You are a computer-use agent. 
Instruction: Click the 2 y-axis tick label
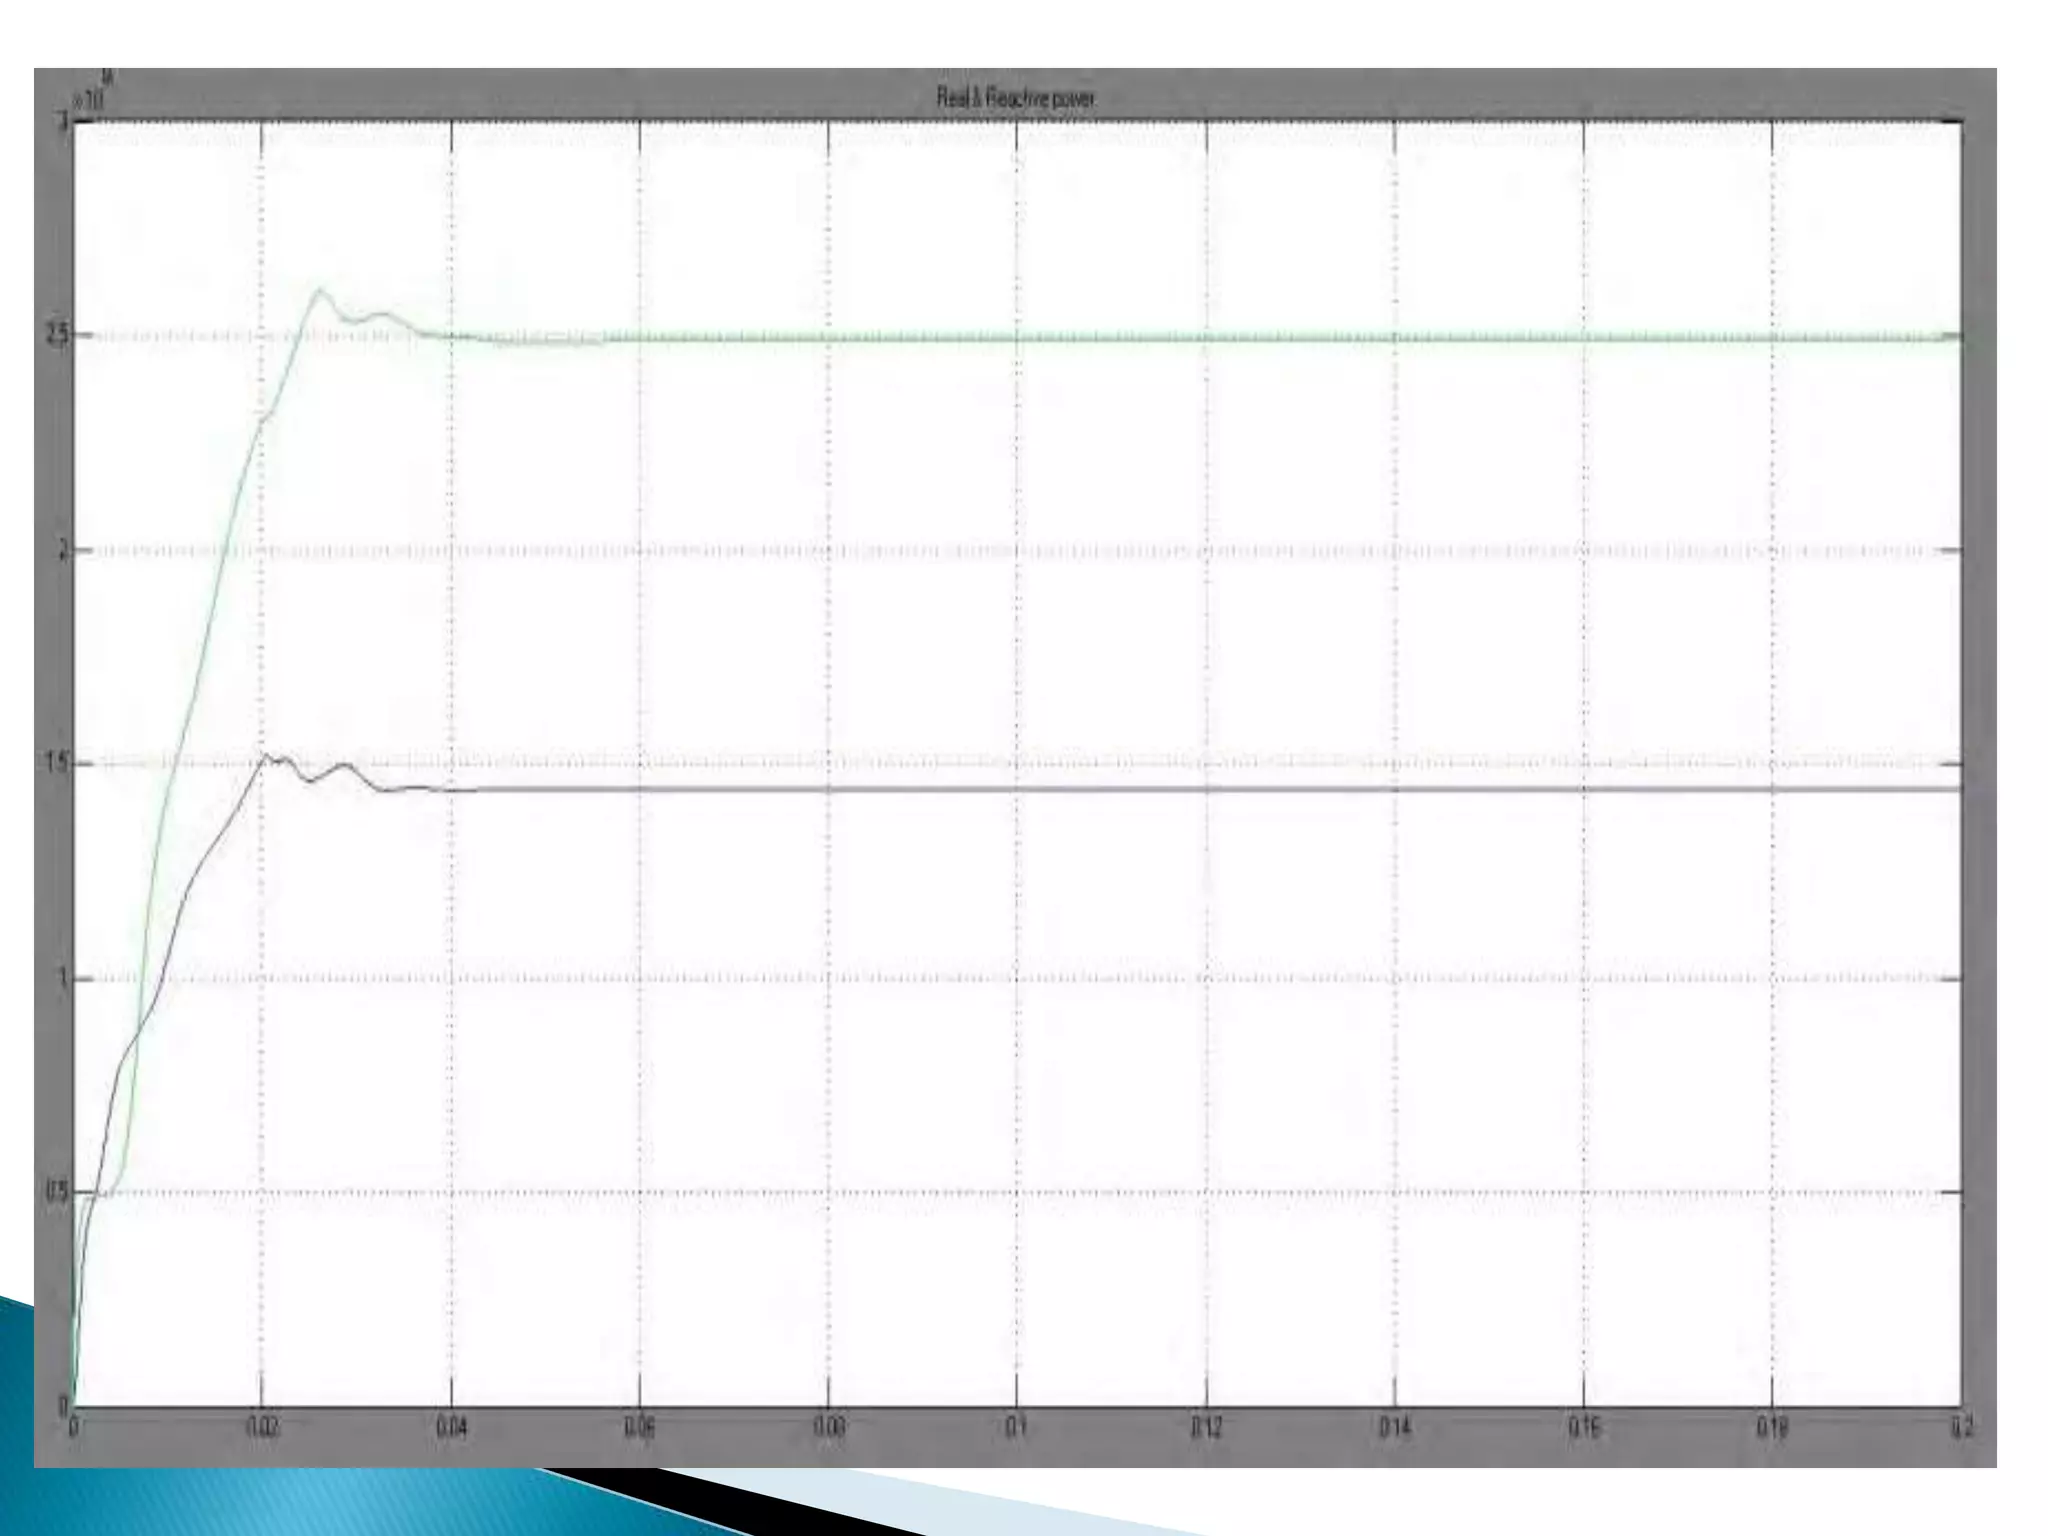click(x=62, y=550)
